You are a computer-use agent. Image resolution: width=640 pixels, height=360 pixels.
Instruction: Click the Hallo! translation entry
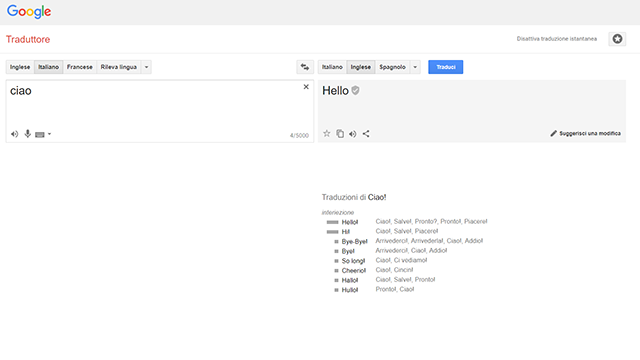[350, 280]
